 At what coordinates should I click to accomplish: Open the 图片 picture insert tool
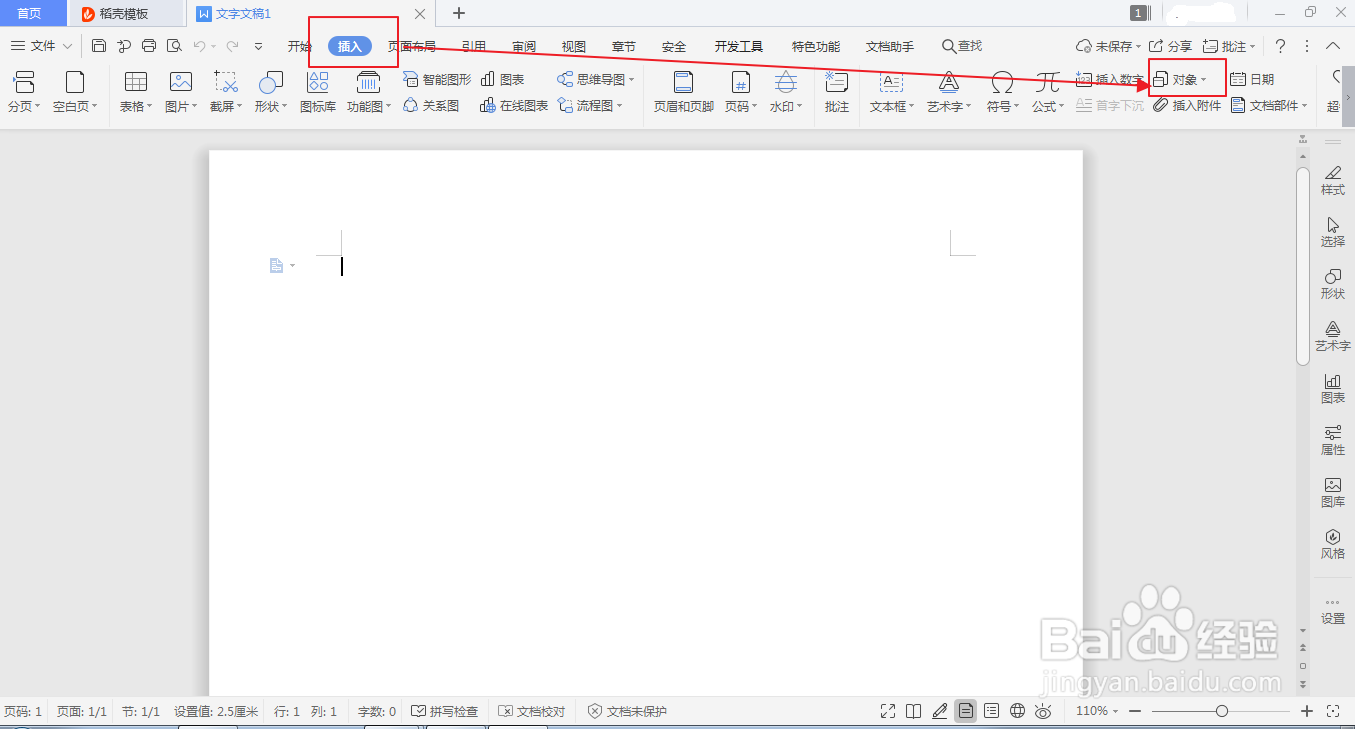click(x=180, y=90)
